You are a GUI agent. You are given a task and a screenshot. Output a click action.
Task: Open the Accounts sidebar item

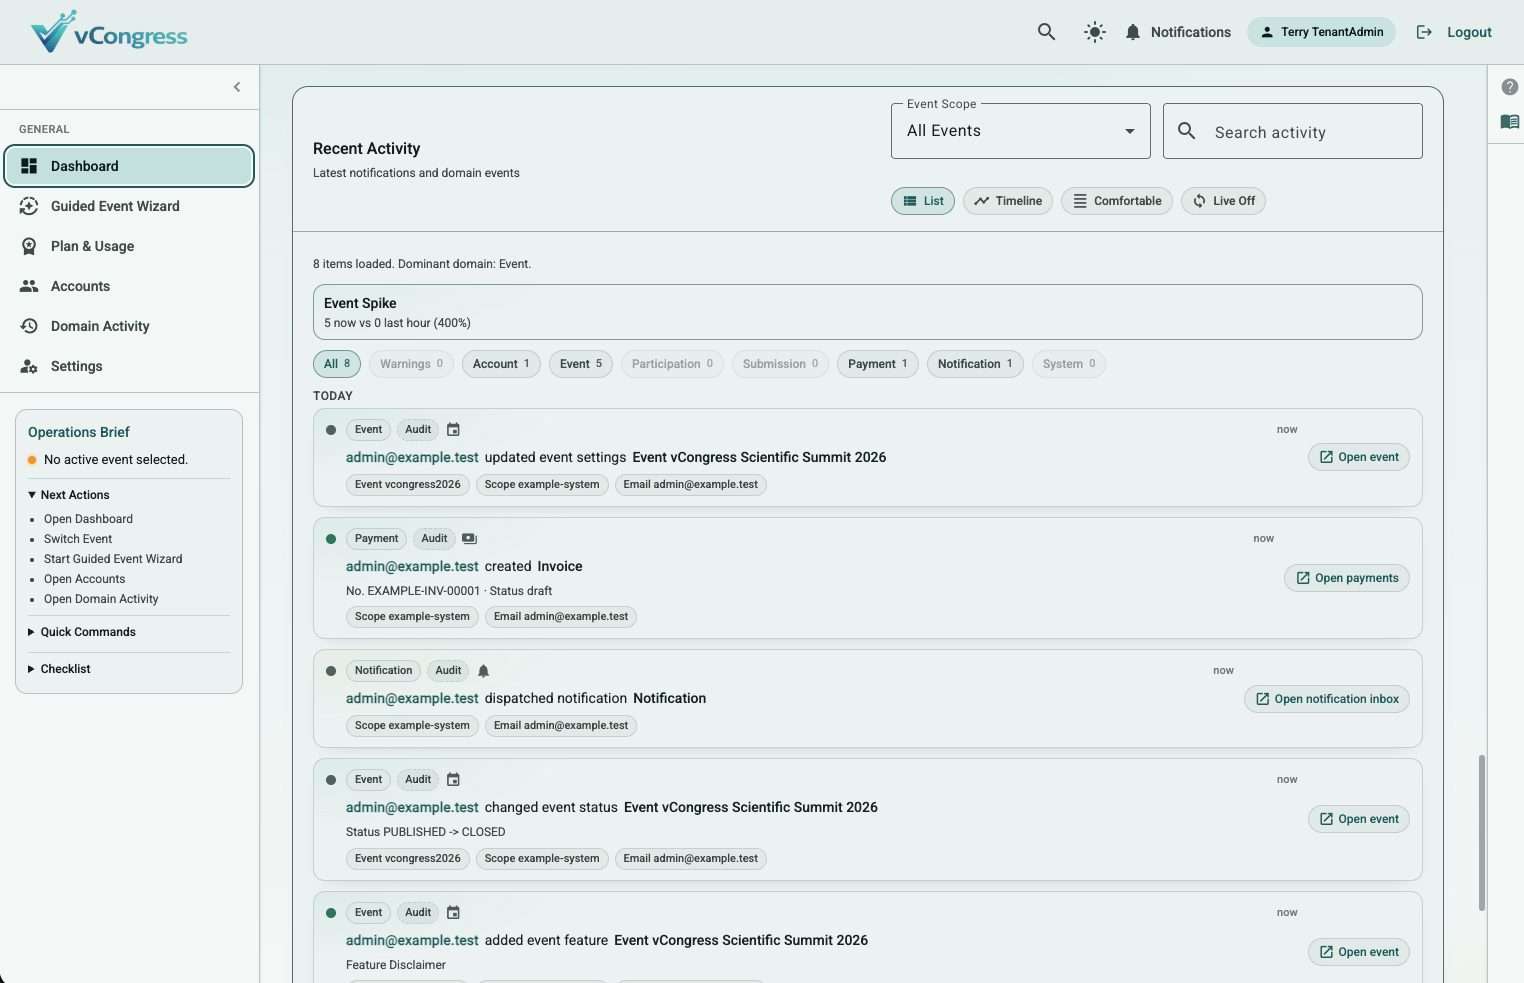(129, 286)
